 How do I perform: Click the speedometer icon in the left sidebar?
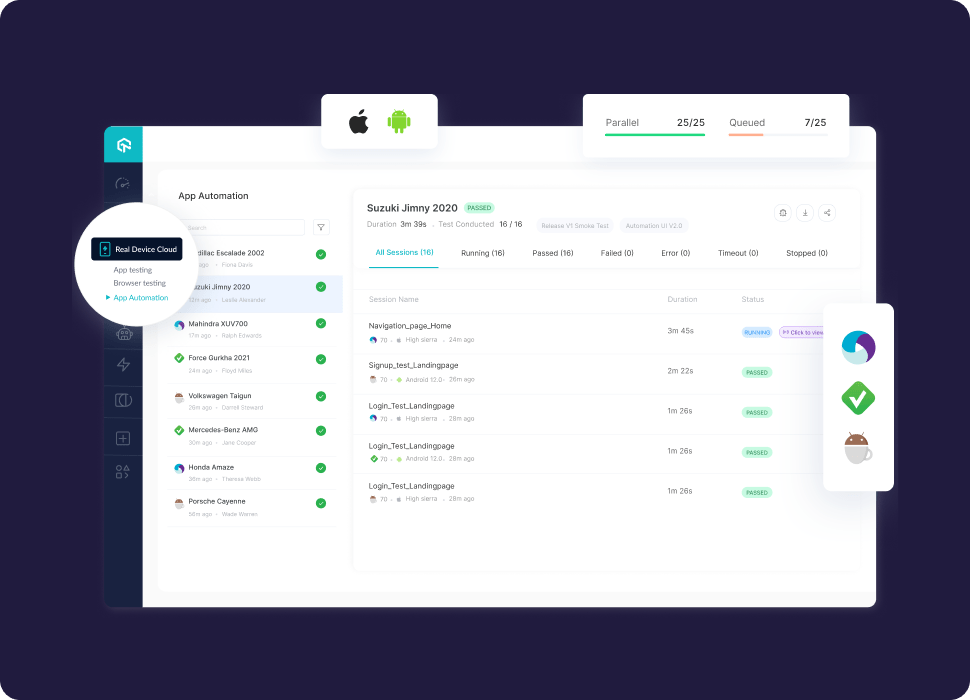point(122,184)
